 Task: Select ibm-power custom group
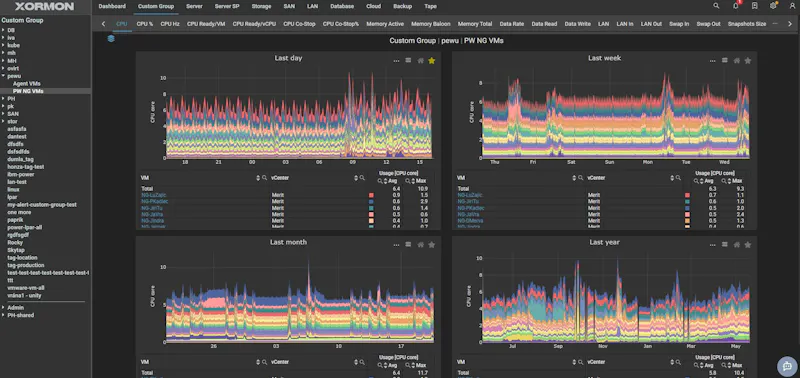pyautogui.click(x=21, y=174)
